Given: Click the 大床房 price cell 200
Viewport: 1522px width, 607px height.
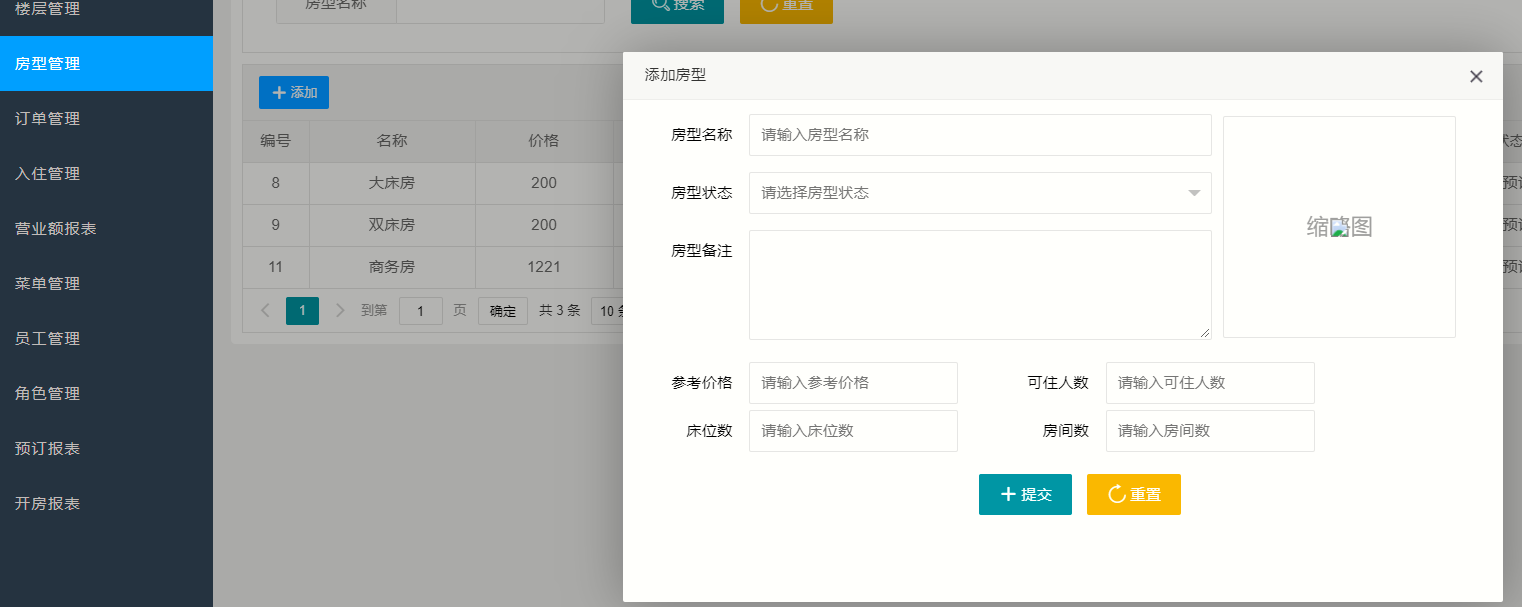Looking at the screenshot, I should pyautogui.click(x=544, y=183).
